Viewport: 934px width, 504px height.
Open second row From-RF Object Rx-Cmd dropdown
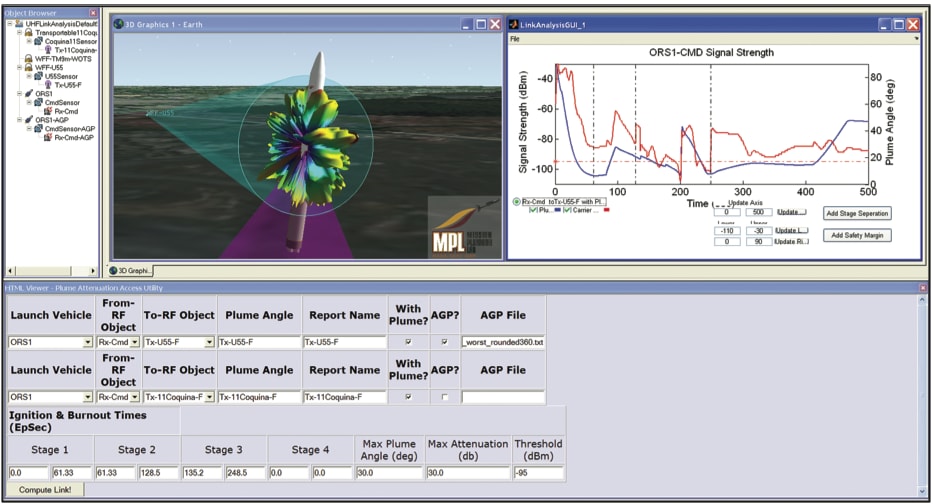click(x=135, y=397)
